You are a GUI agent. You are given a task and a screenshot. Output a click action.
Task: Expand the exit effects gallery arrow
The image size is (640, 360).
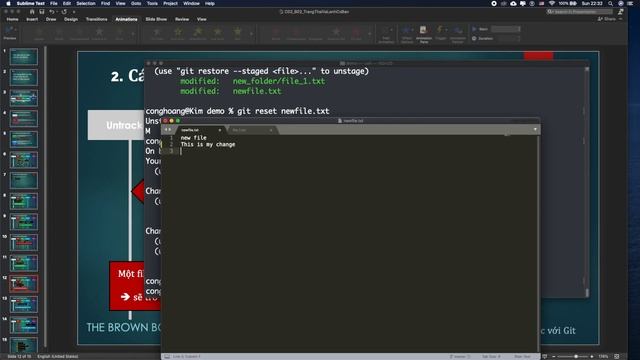(x=370, y=33)
